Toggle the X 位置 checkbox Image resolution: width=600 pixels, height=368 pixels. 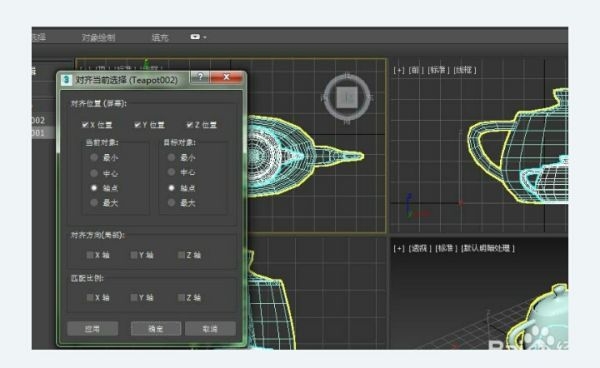85,125
